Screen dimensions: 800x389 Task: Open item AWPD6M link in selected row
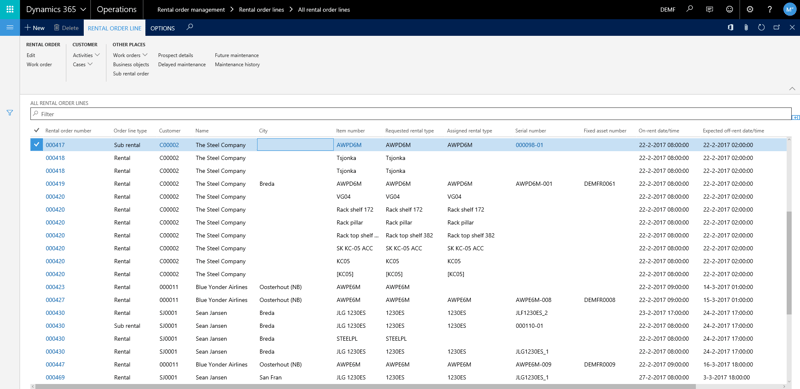tap(349, 145)
